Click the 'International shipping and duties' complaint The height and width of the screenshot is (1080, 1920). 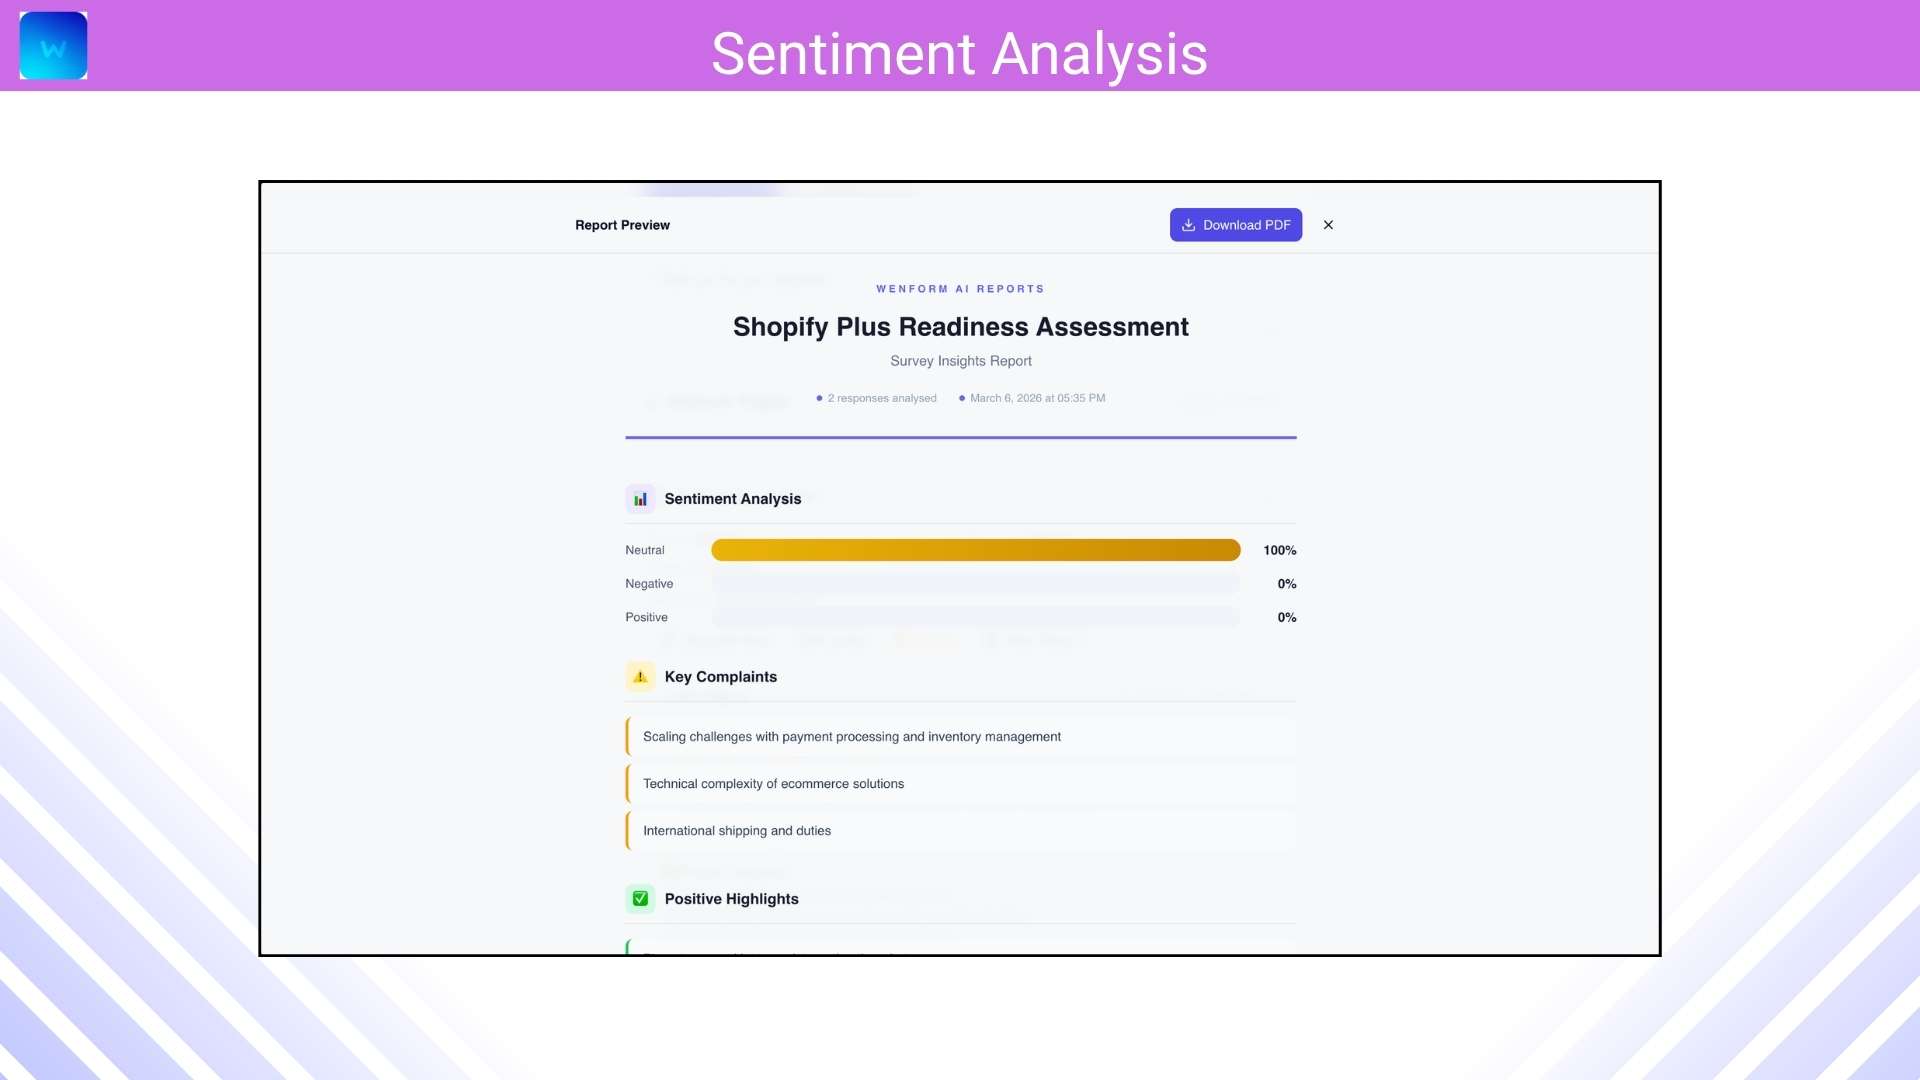(961, 831)
